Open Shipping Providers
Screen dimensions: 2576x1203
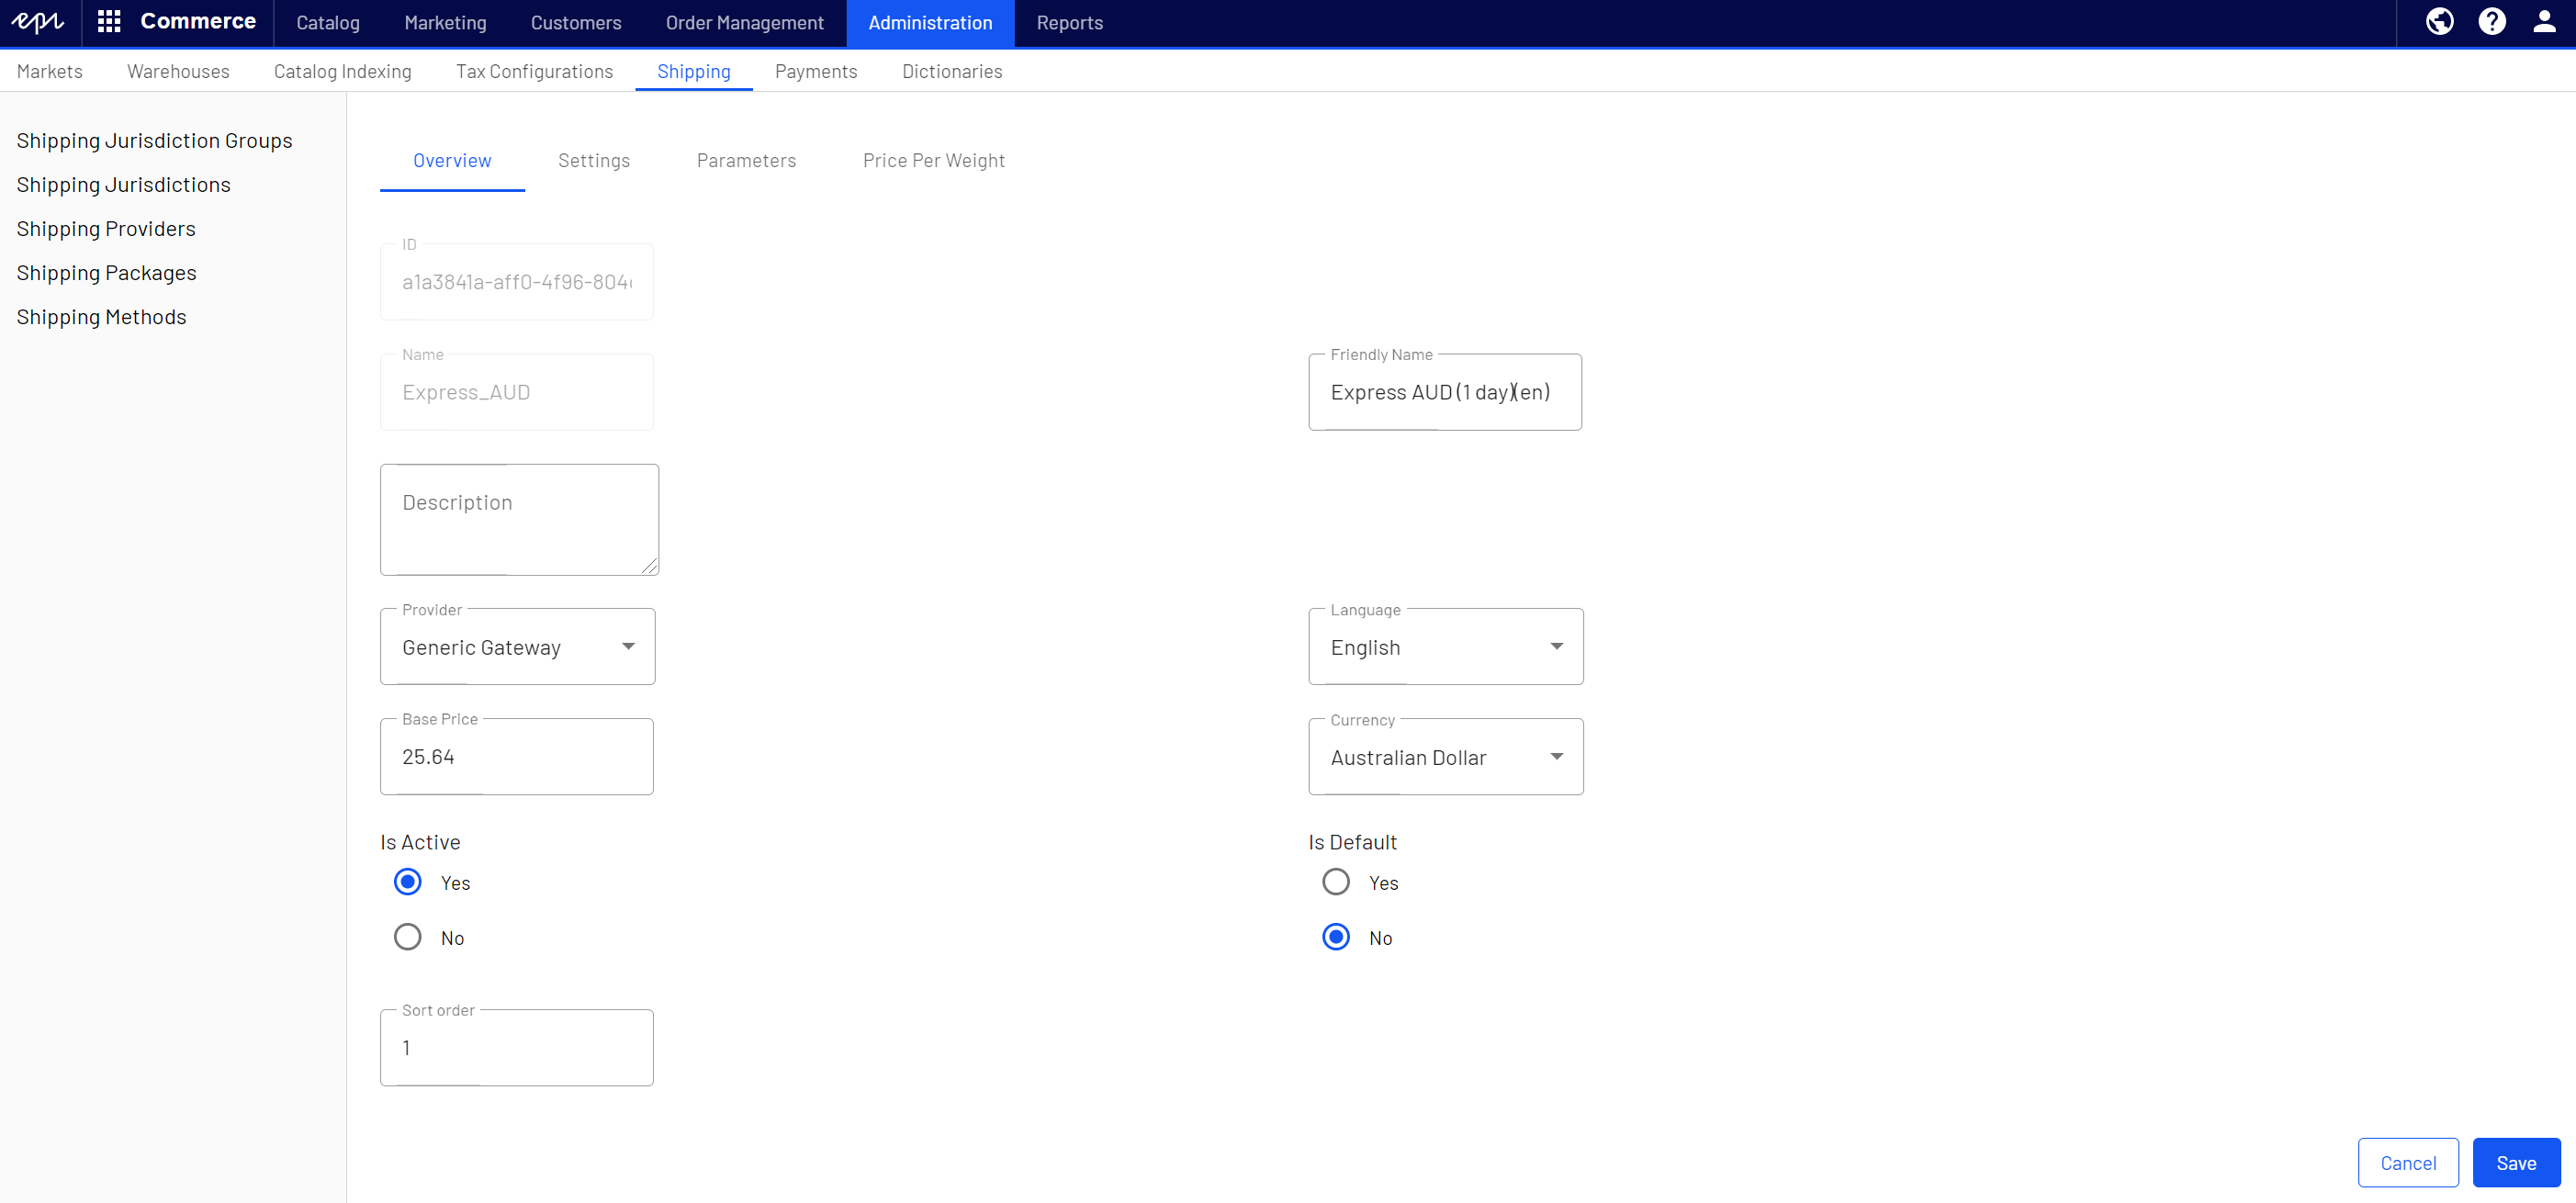106,229
